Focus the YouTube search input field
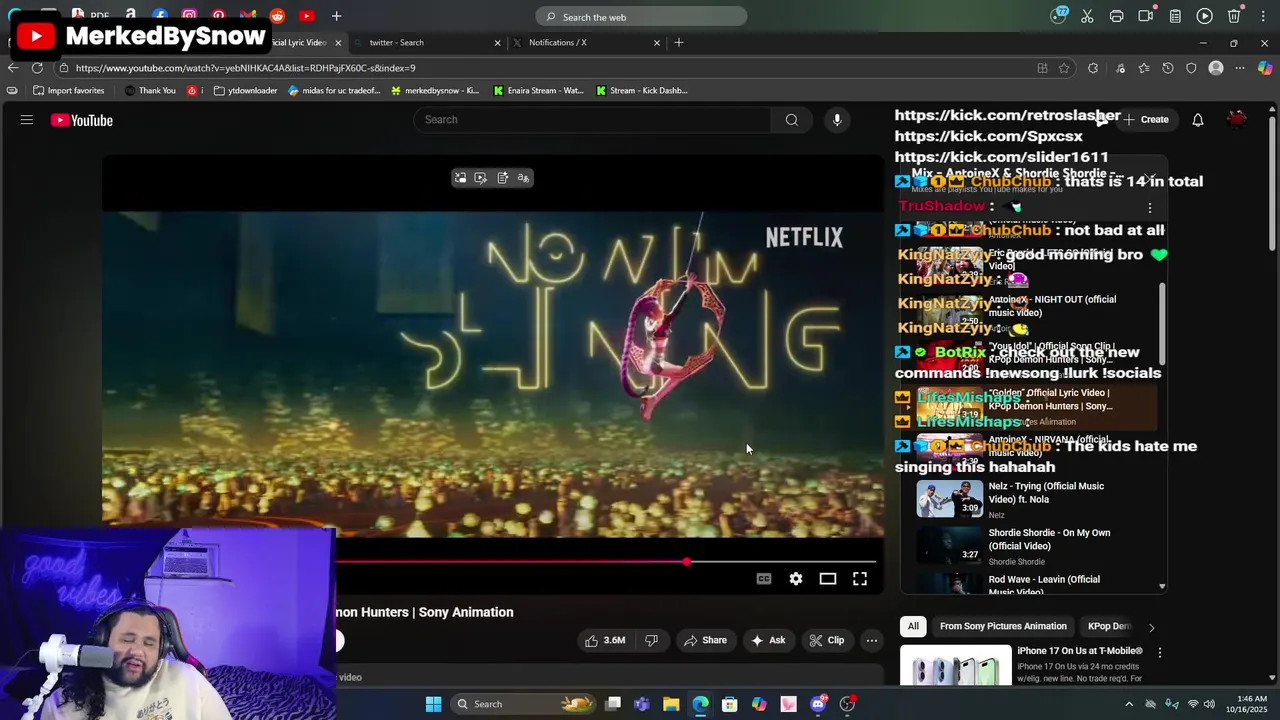Screen dimensions: 1280x720 click(592, 120)
